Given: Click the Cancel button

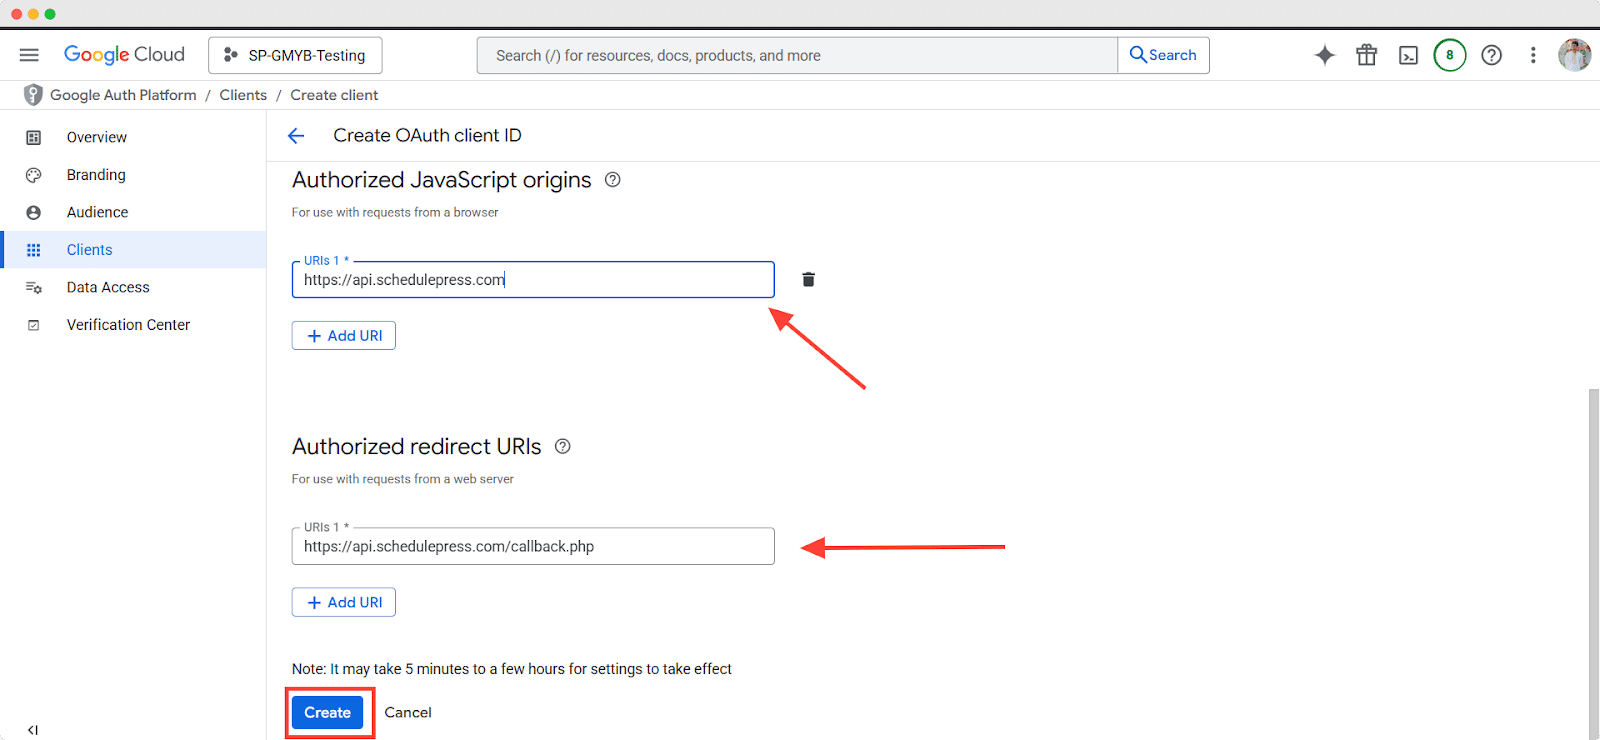Looking at the screenshot, I should [x=408, y=712].
